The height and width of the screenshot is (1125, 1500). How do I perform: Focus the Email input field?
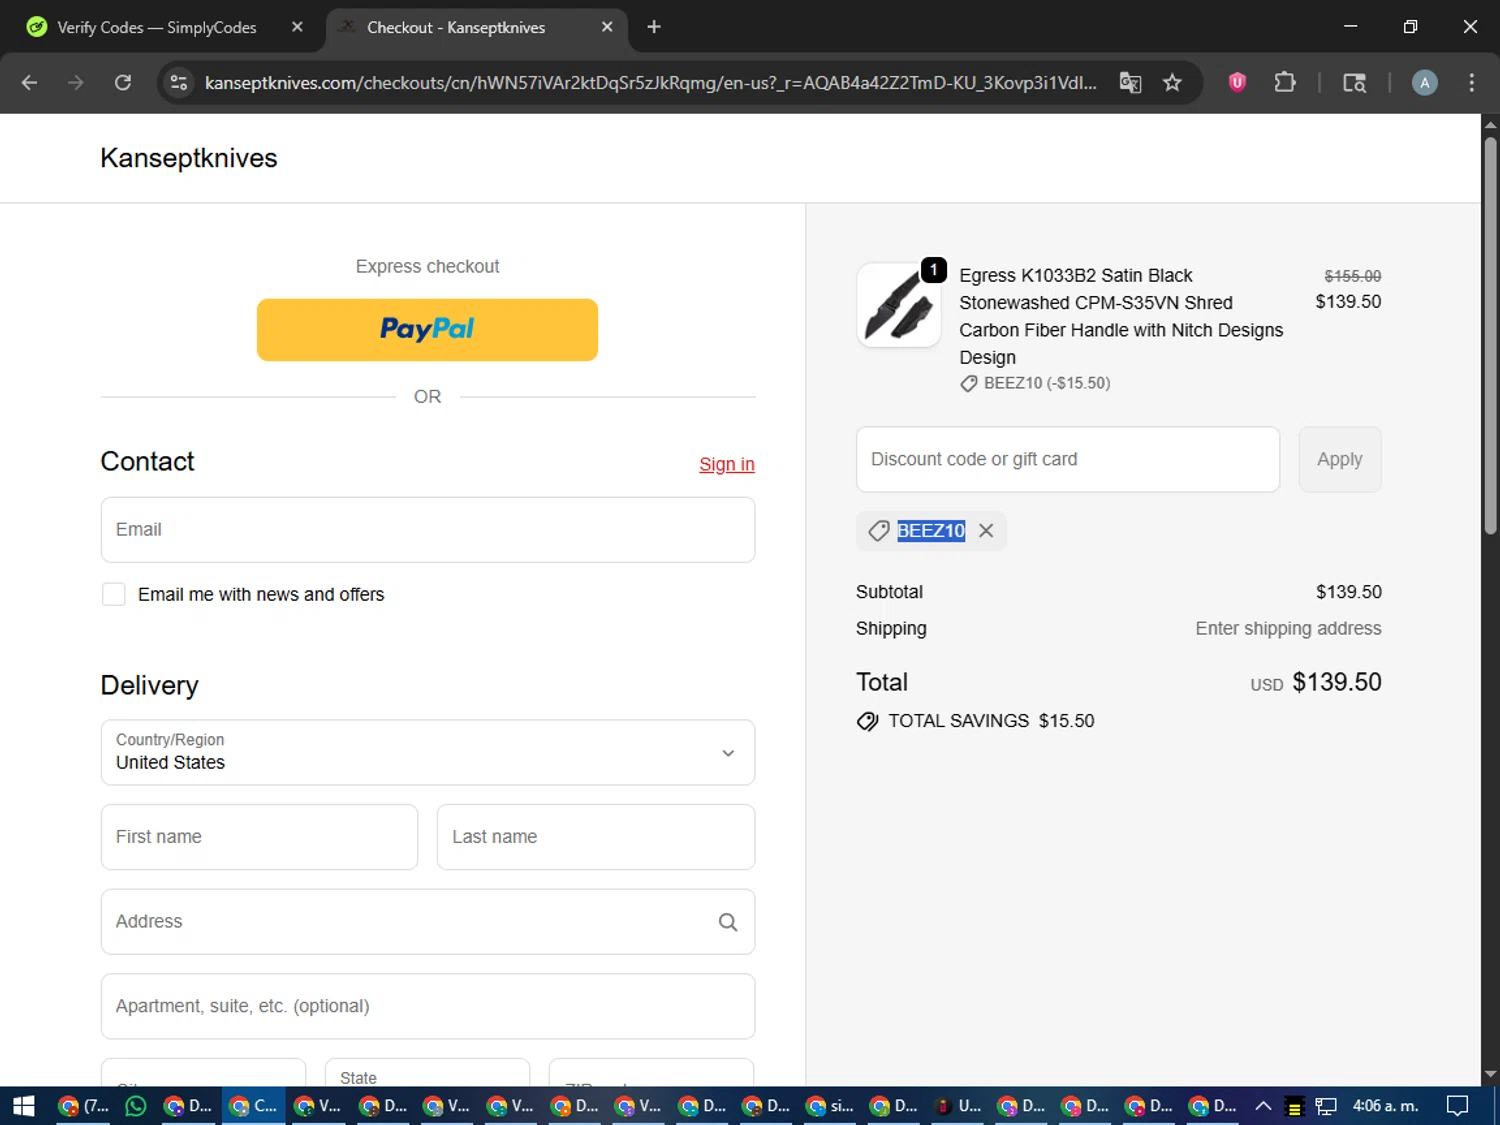point(428,529)
